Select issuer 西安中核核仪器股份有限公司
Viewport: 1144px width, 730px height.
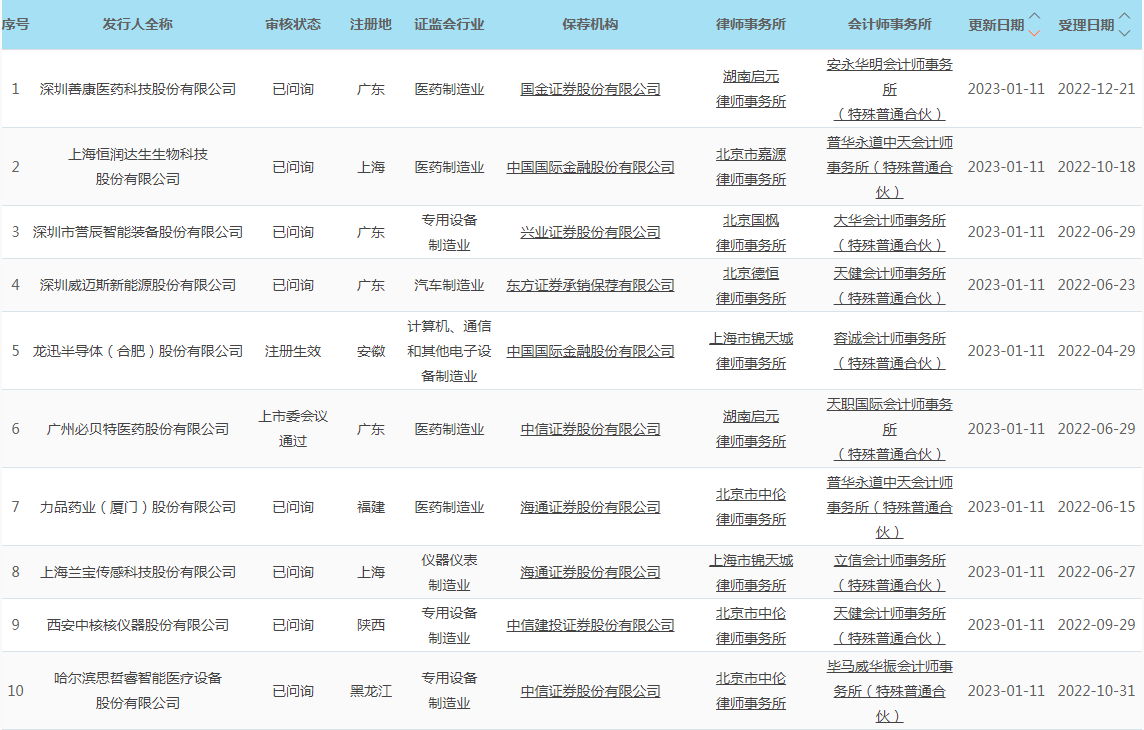pos(138,625)
